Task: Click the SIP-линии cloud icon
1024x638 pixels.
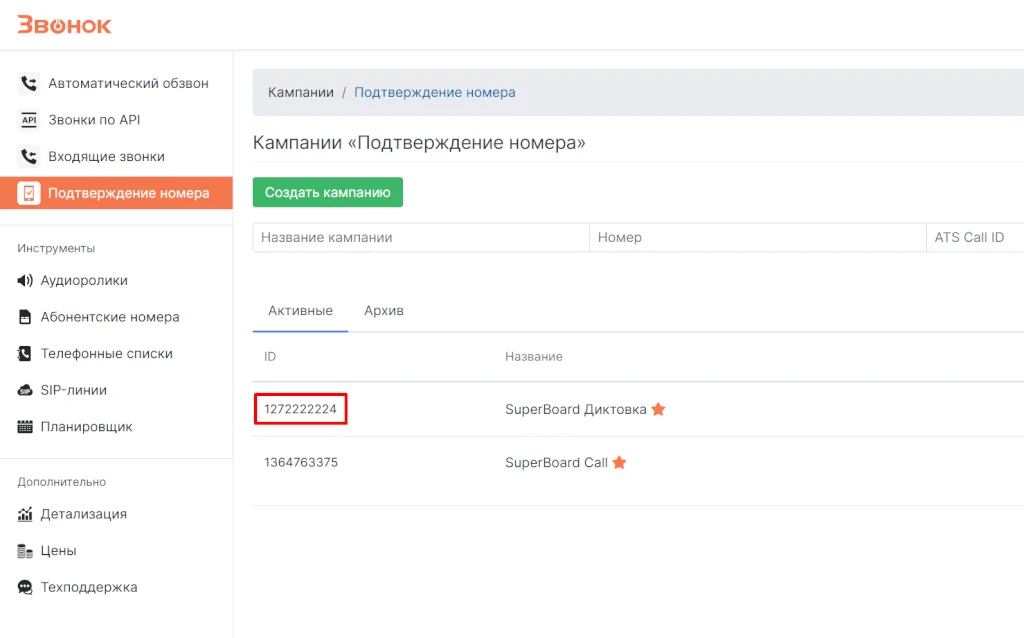Action: click(x=25, y=390)
